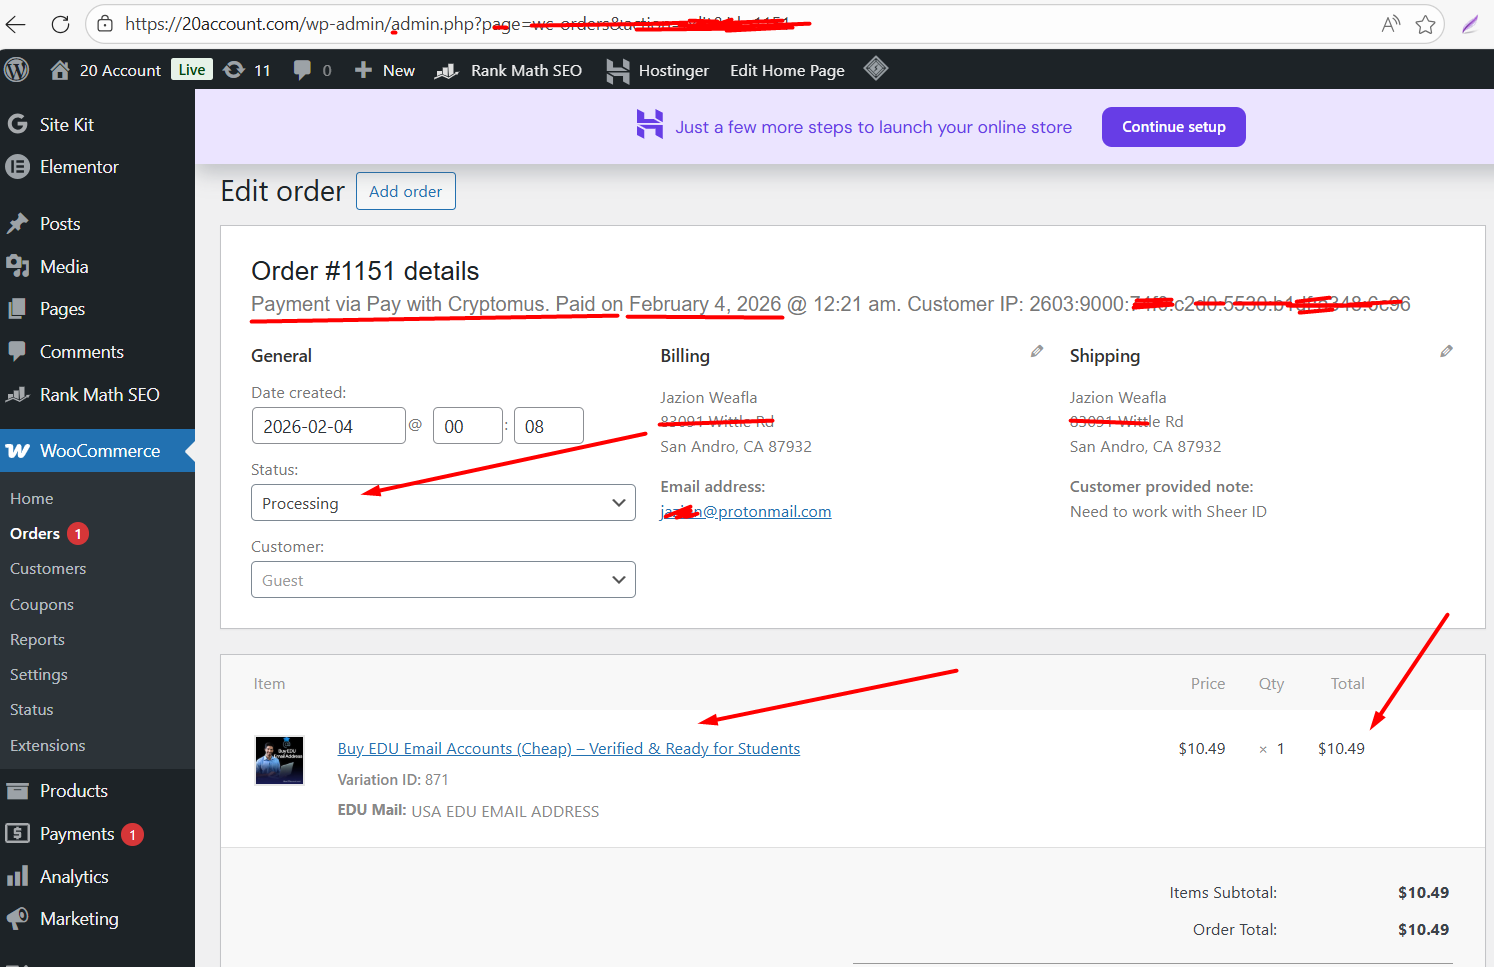The height and width of the screenshot is (967, 1494).
Task: Click the browser refresh icon
Action: click(60, 24)
